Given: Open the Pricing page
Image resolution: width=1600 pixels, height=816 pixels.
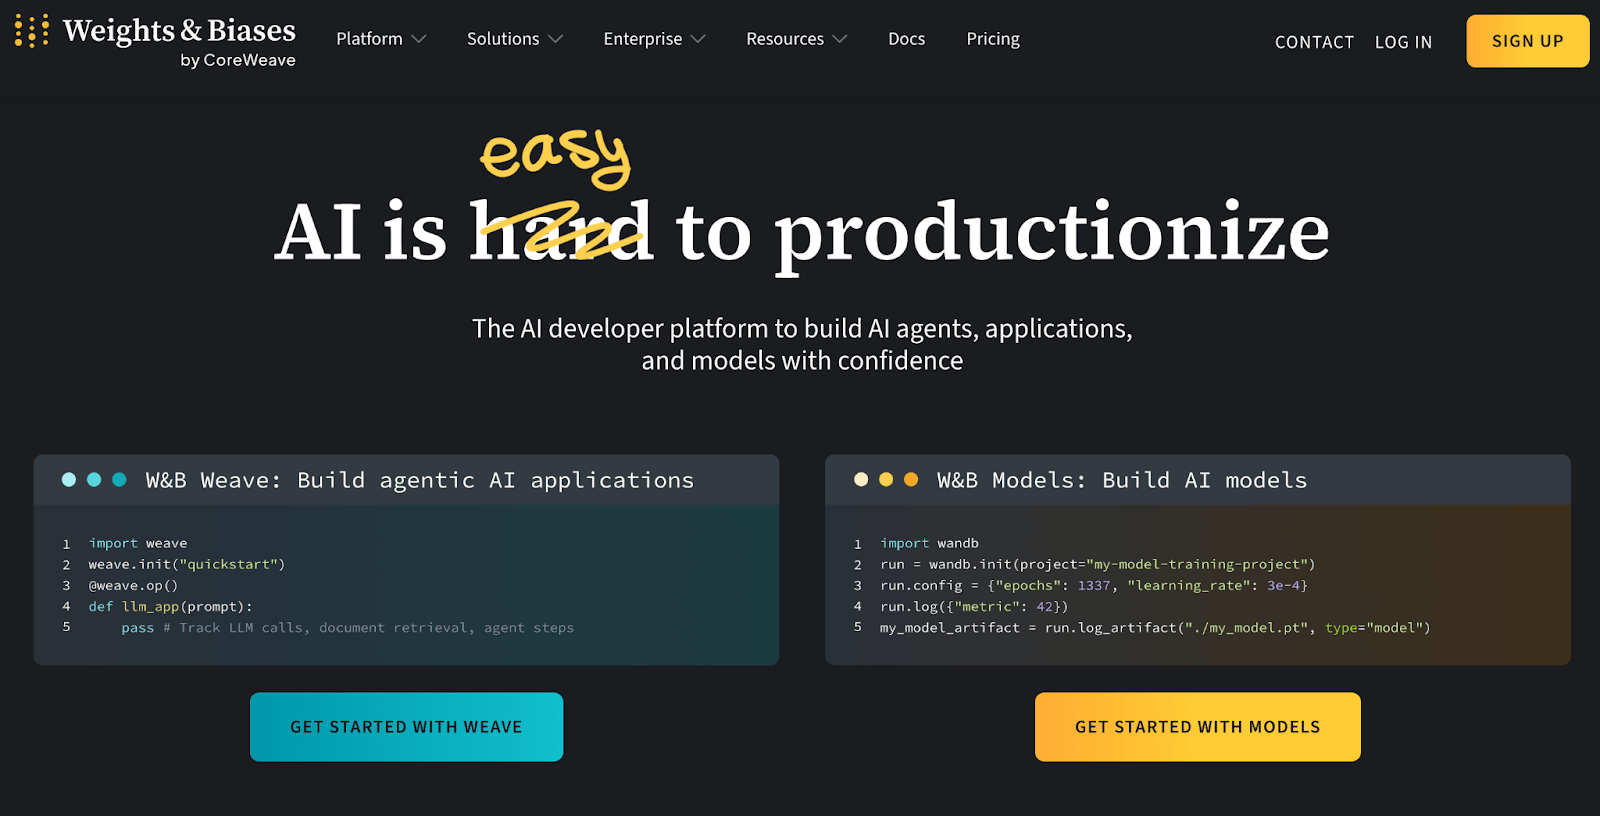Looking at the screenshot, I should pyautogui.click(x=992, y=39).
